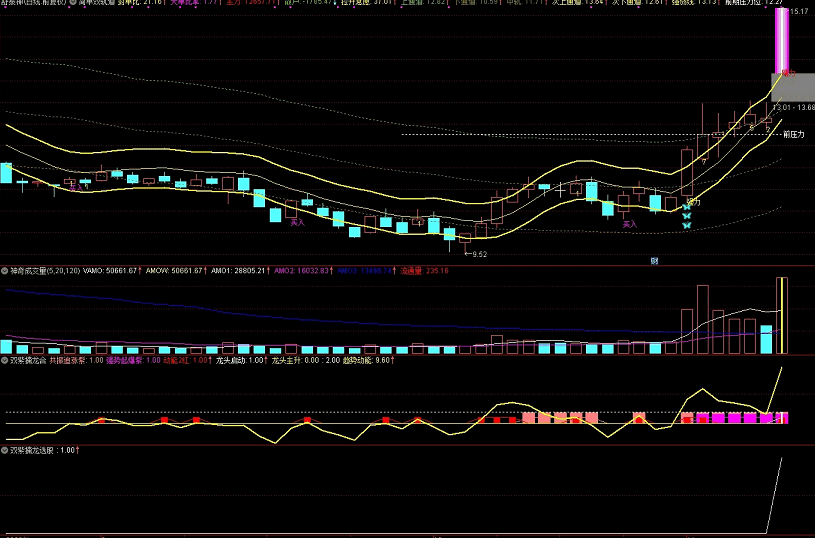
Task: Select the big red breakout candle
Action: coord(687,173)
